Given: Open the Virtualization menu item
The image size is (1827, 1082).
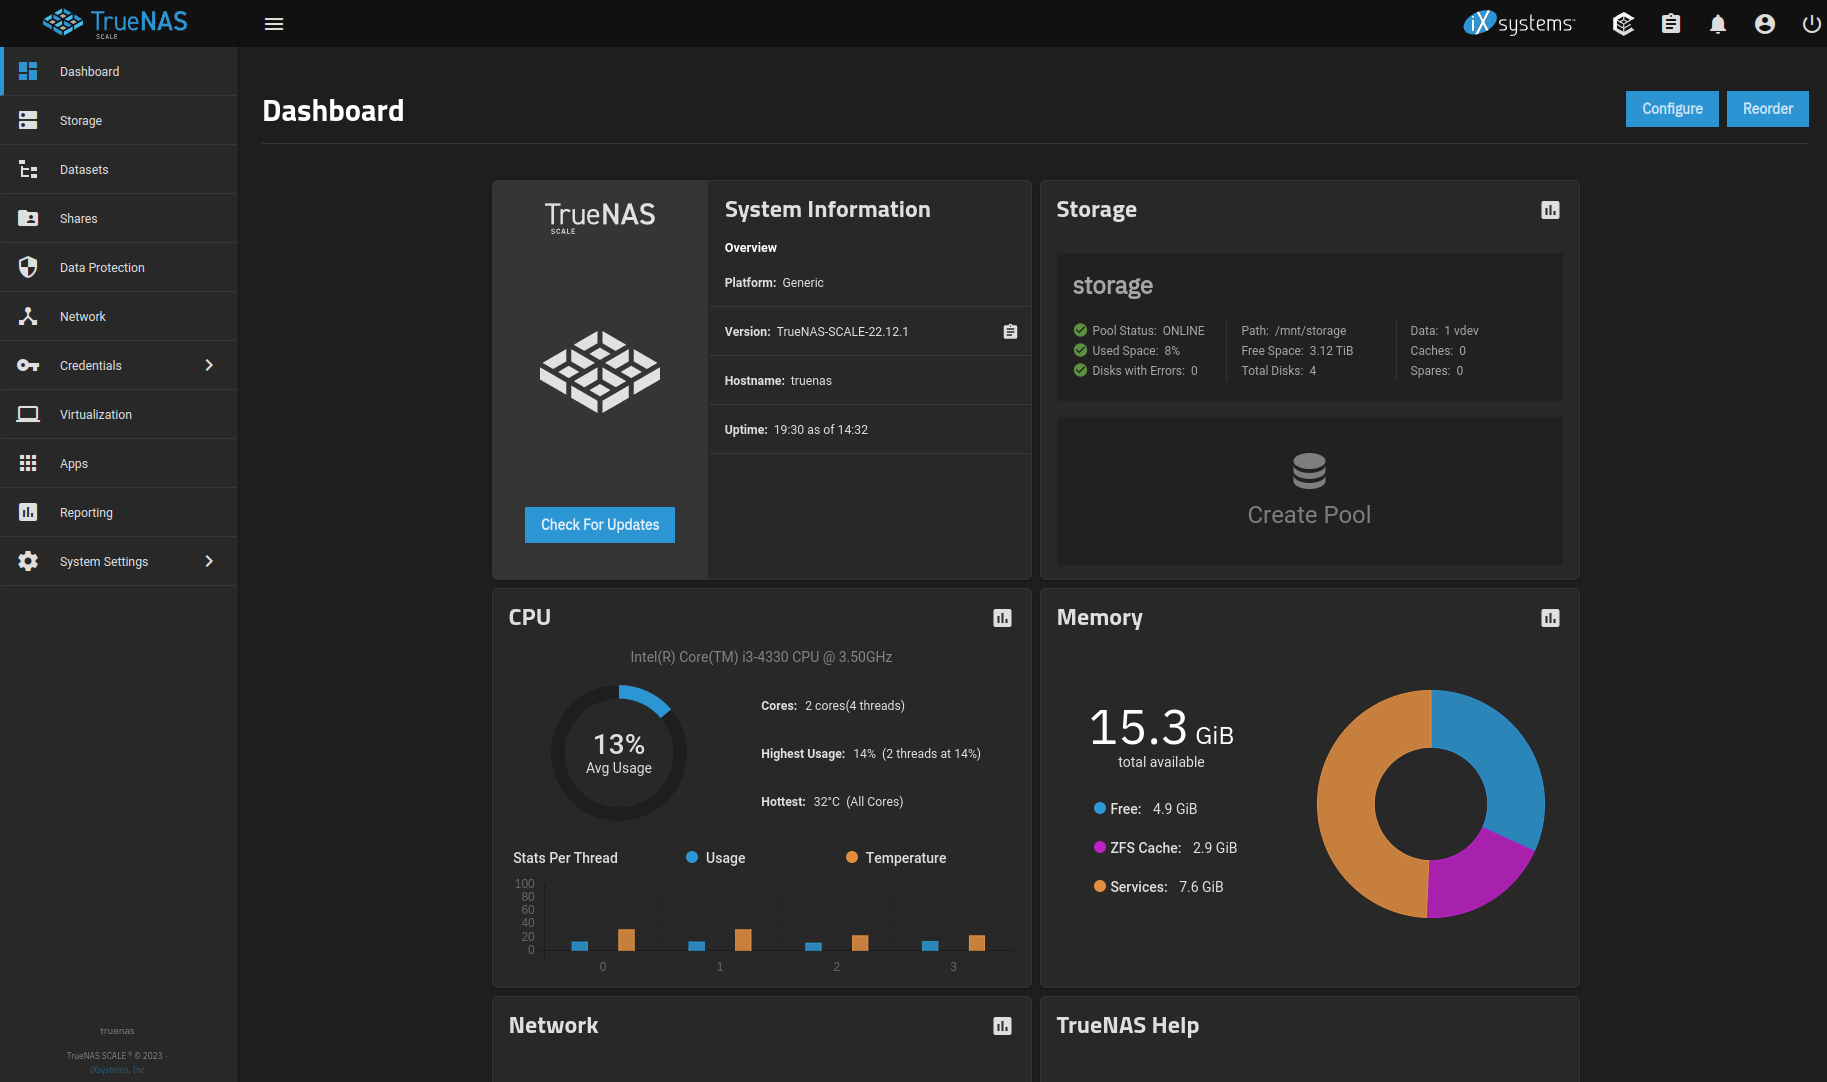Looking at the screenshot, I should pos(118,414).
